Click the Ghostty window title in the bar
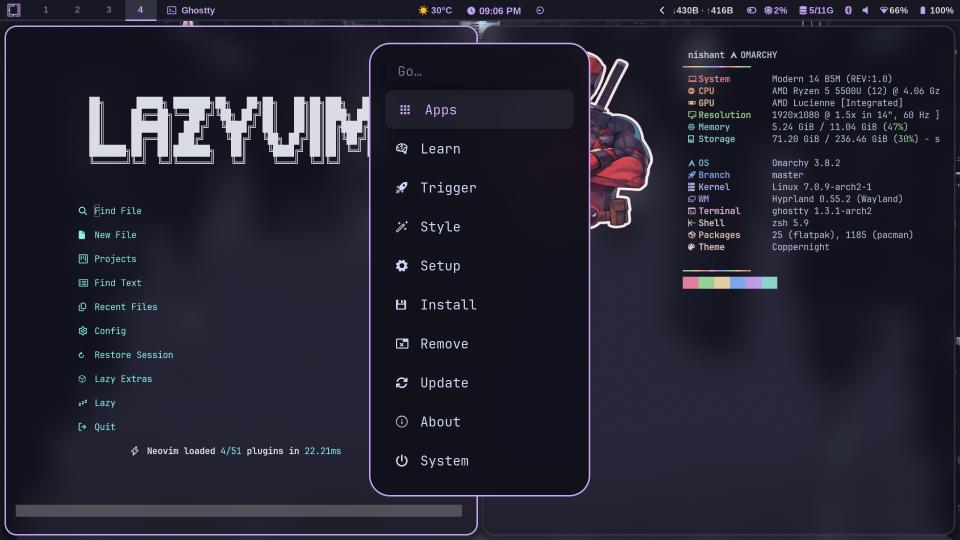Viewport: 960px width, 540px height. point(191,10)
